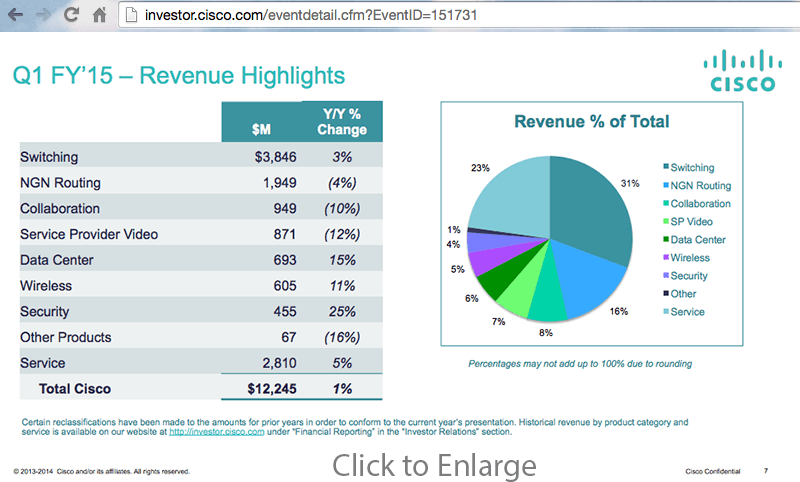800x482 pixels.
Task: Open the investor.cisco.com link in the footnote
Action: (215, 432)
